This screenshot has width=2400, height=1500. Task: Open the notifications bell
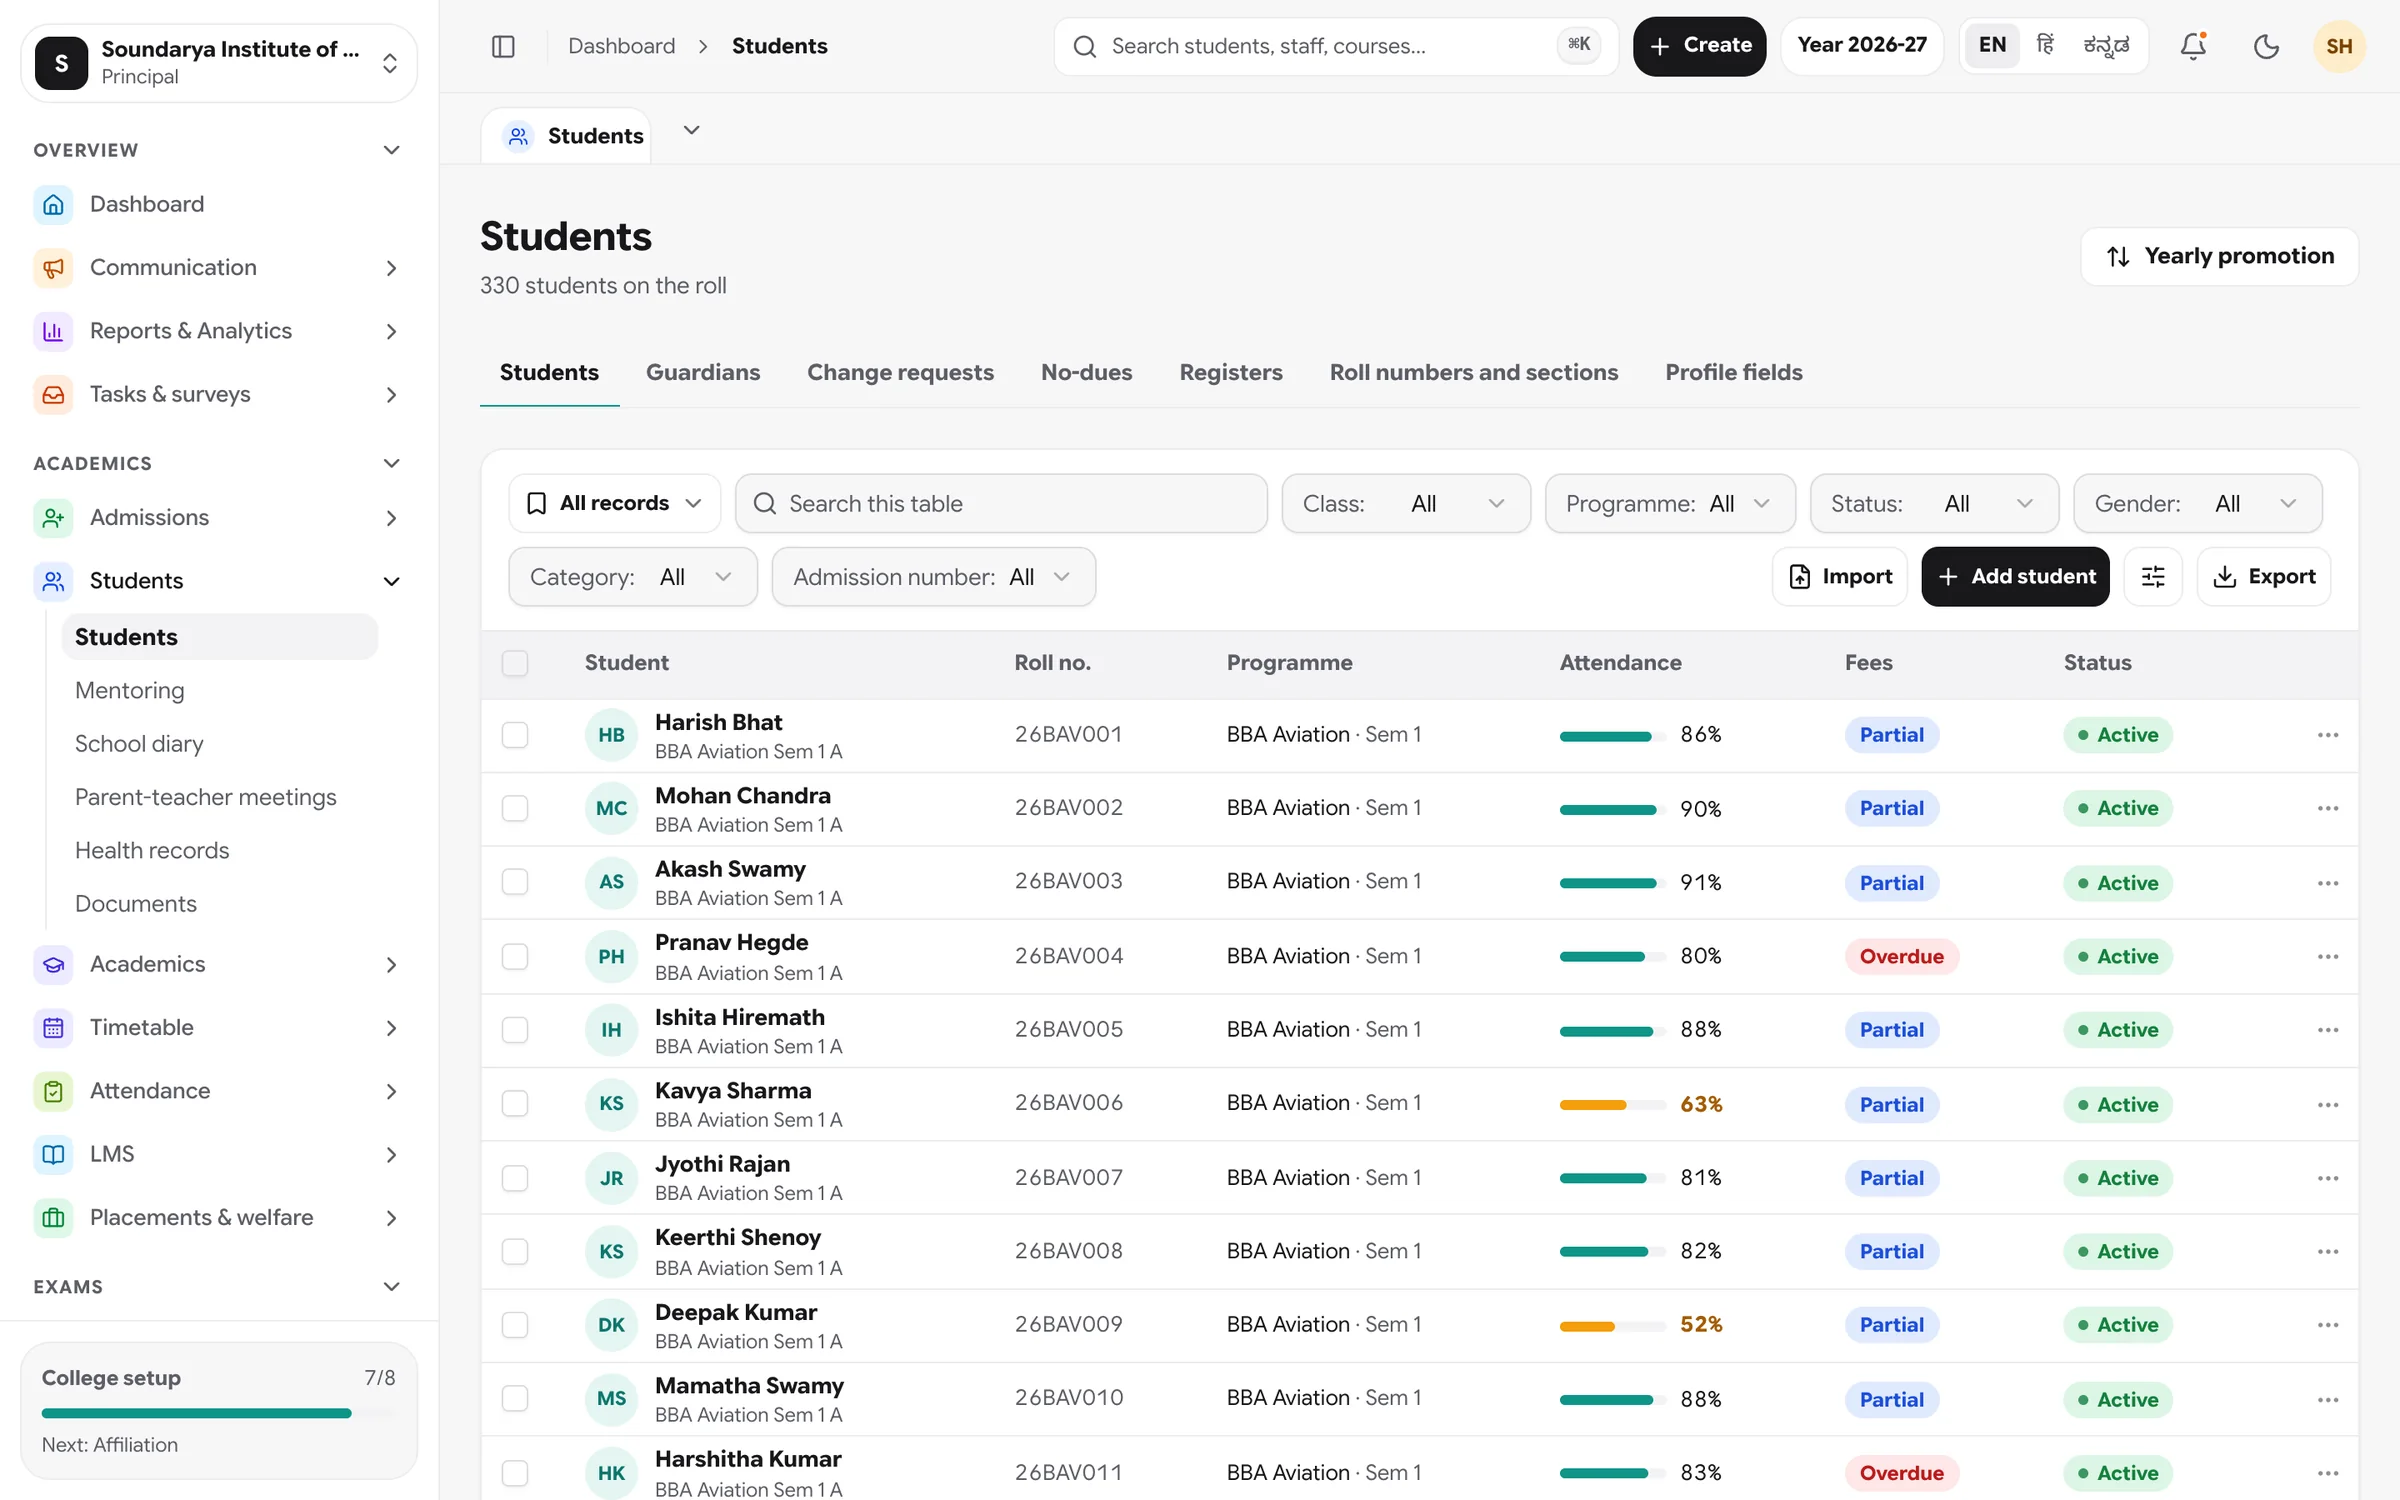(2193, 46)
